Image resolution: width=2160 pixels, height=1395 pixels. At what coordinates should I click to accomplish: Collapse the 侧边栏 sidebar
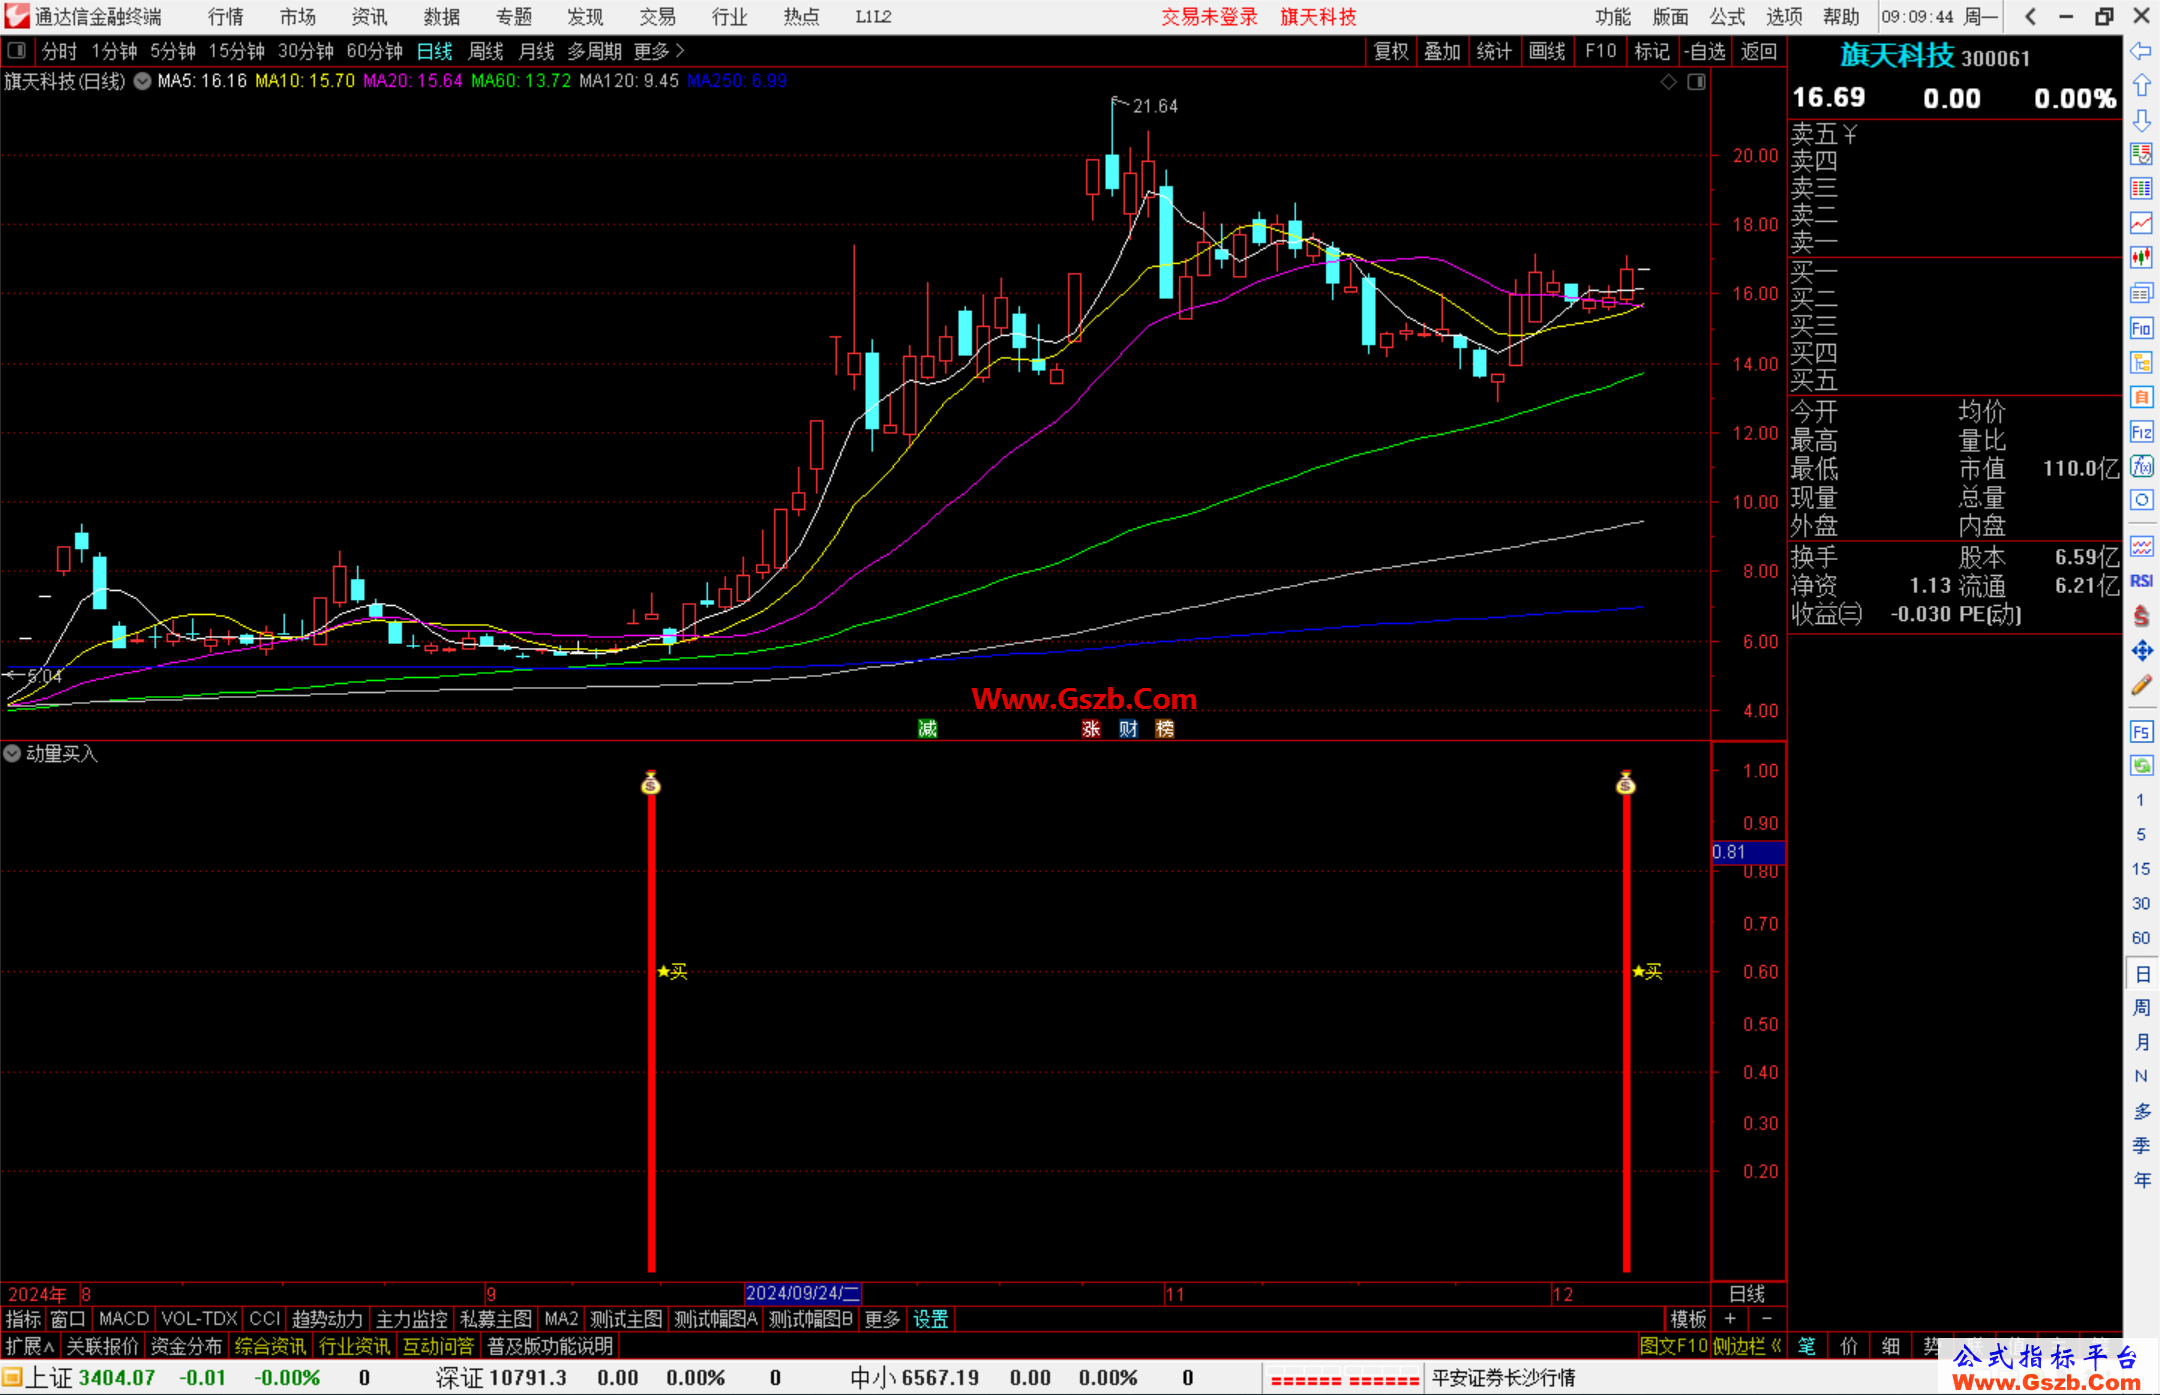[x=1748, y=1346]
